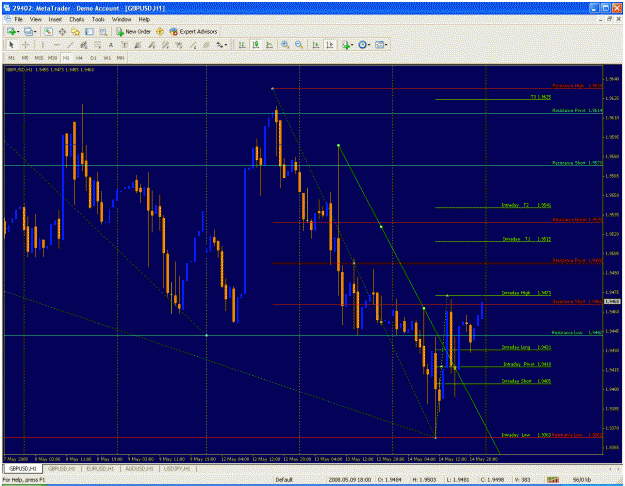The width and height of the screenshot is (625, 486).
Task: Select the Crosshair tool
Action: 25,45
